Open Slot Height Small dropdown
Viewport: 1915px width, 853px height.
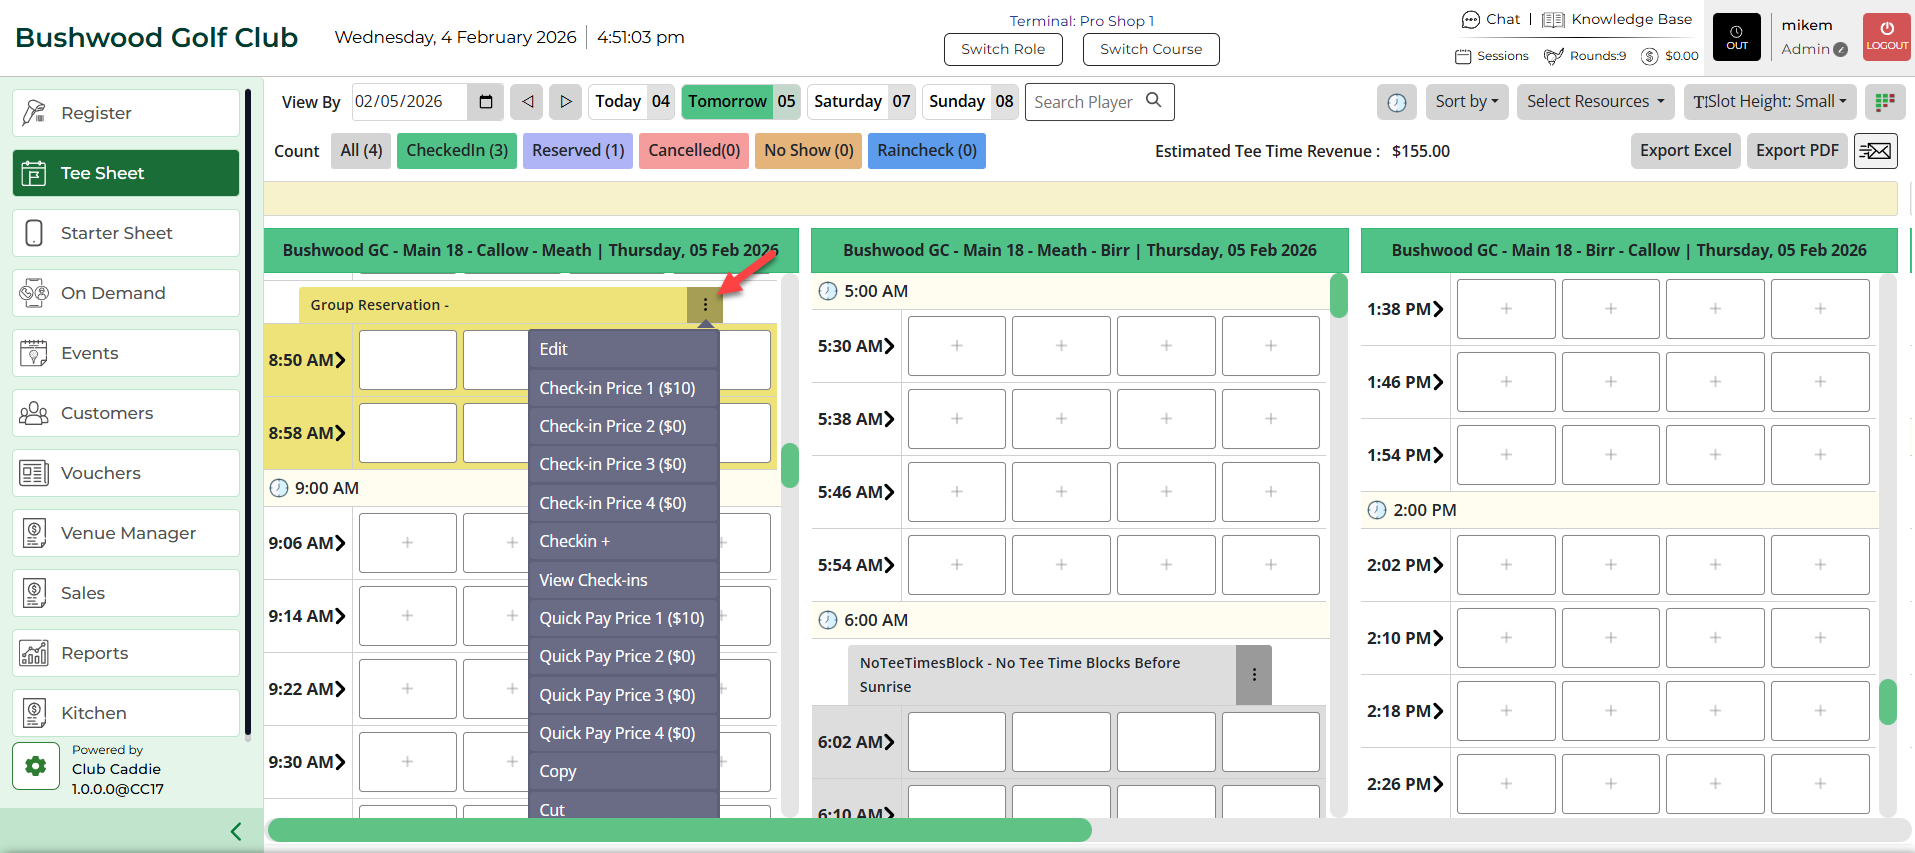coord(1769,102)
